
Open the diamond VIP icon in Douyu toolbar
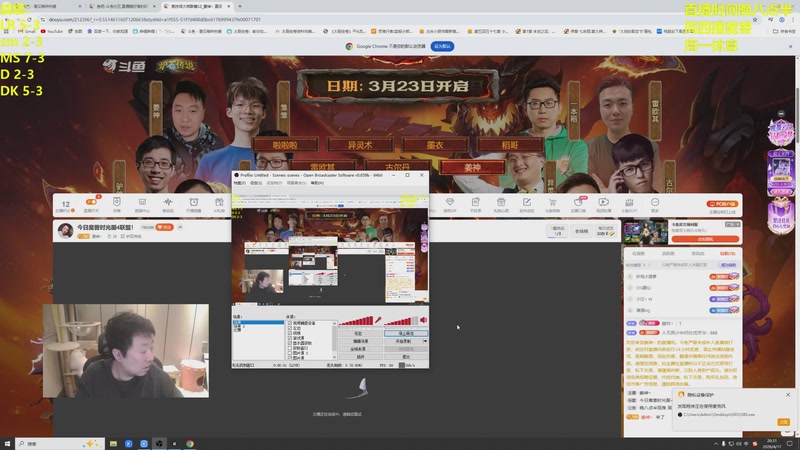pyautogui.click(x=449, y=202)
